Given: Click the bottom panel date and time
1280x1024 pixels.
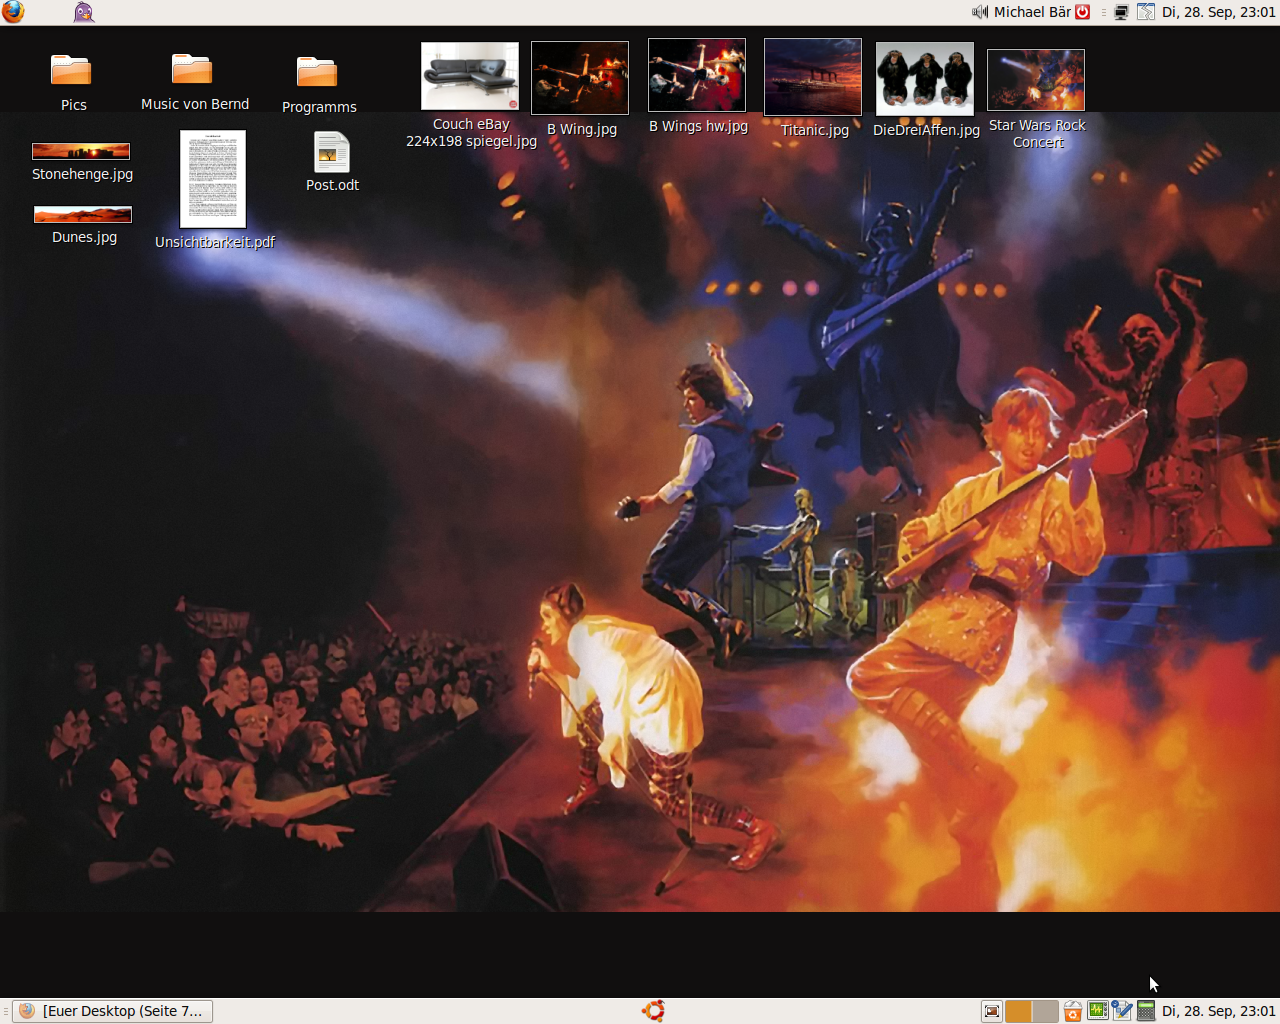Looking at the screenshot, I should pyautogui.click(x=1219, y=1011).
